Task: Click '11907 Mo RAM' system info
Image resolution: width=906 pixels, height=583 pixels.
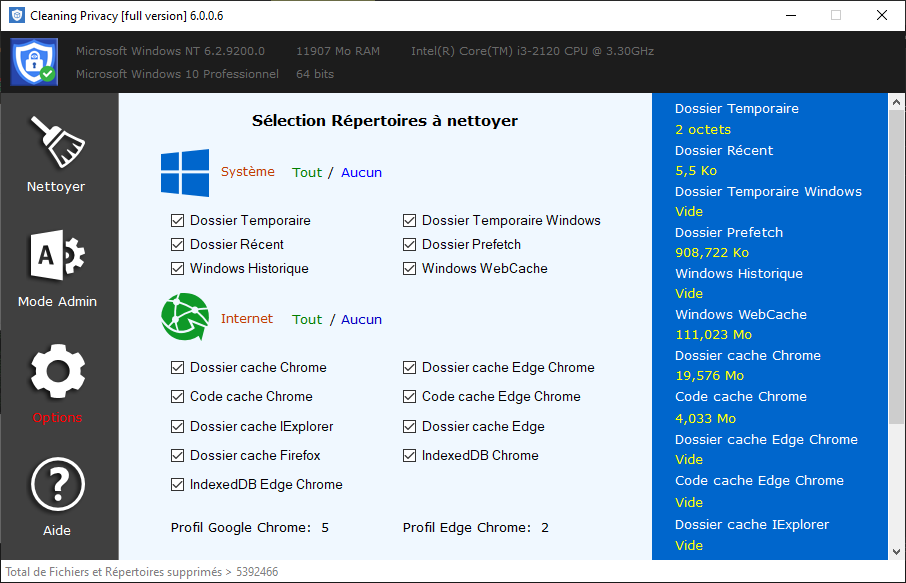Action: (338, 51)
